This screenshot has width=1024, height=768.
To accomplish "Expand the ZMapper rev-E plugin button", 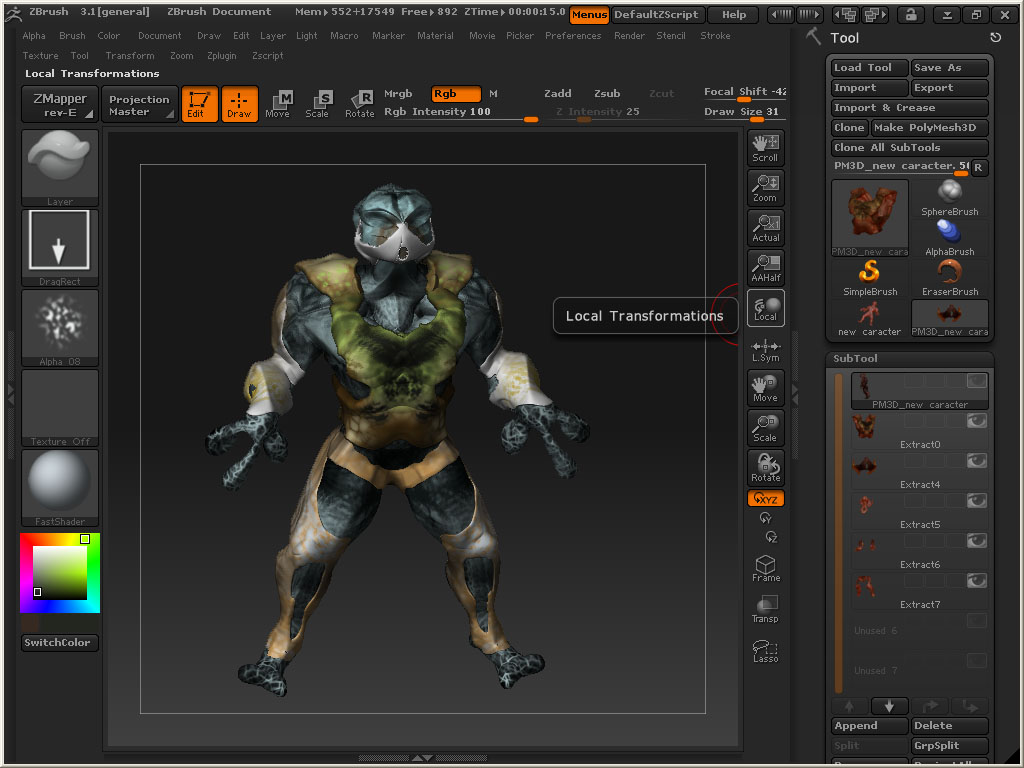I will pos(60,104).
